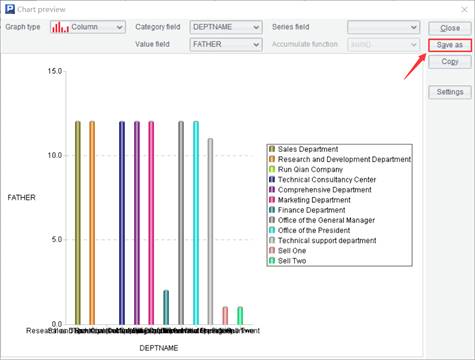
Task: Click the Close button in side panel
Action: pos(450,28)
